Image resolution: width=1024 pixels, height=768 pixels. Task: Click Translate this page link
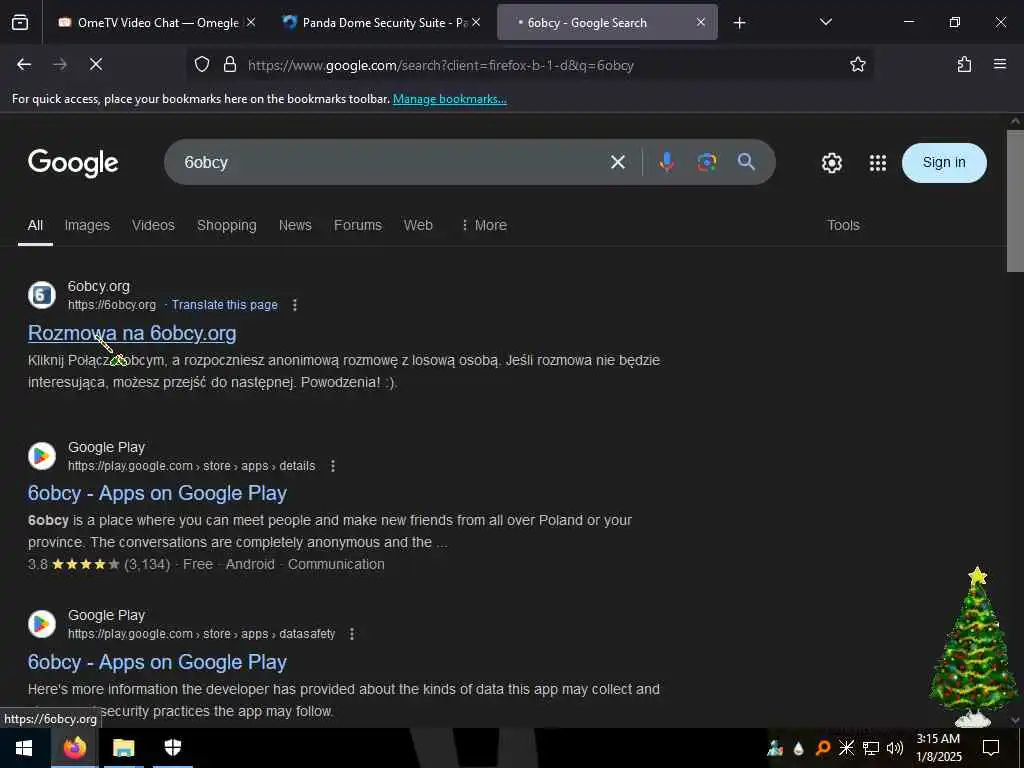[x=225, y=305]
